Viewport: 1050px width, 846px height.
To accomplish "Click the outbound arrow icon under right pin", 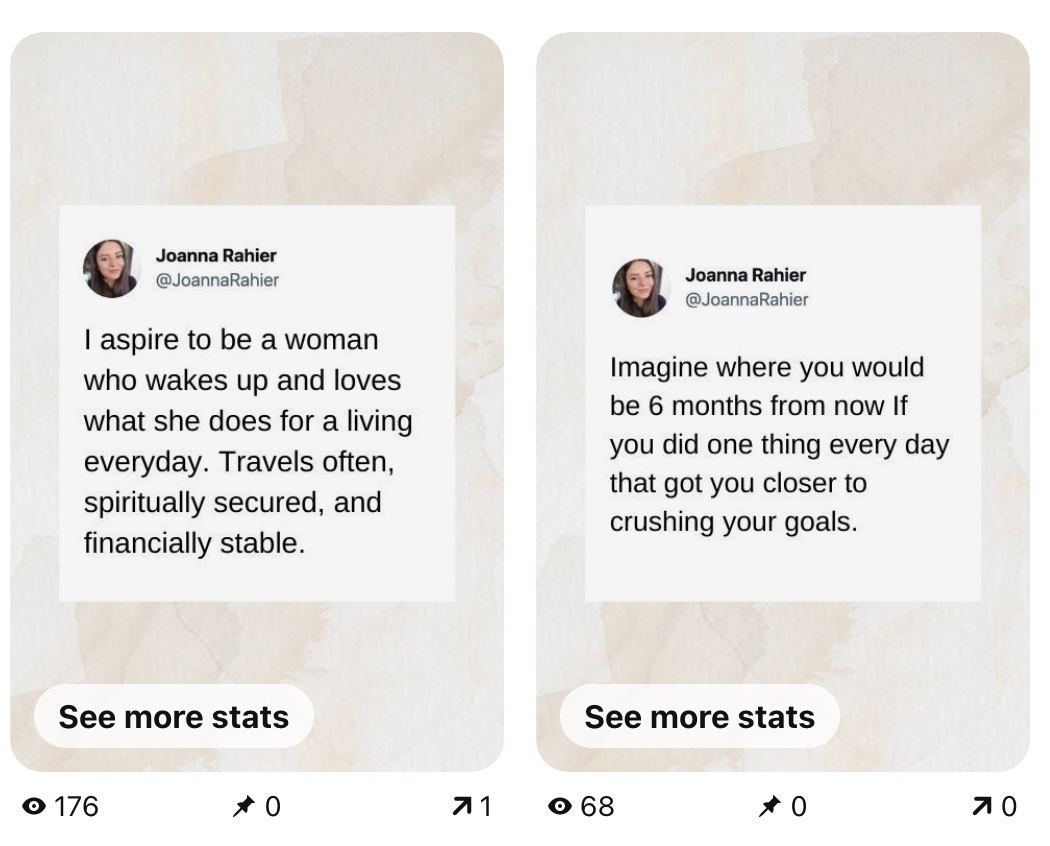I will [982, 806].
